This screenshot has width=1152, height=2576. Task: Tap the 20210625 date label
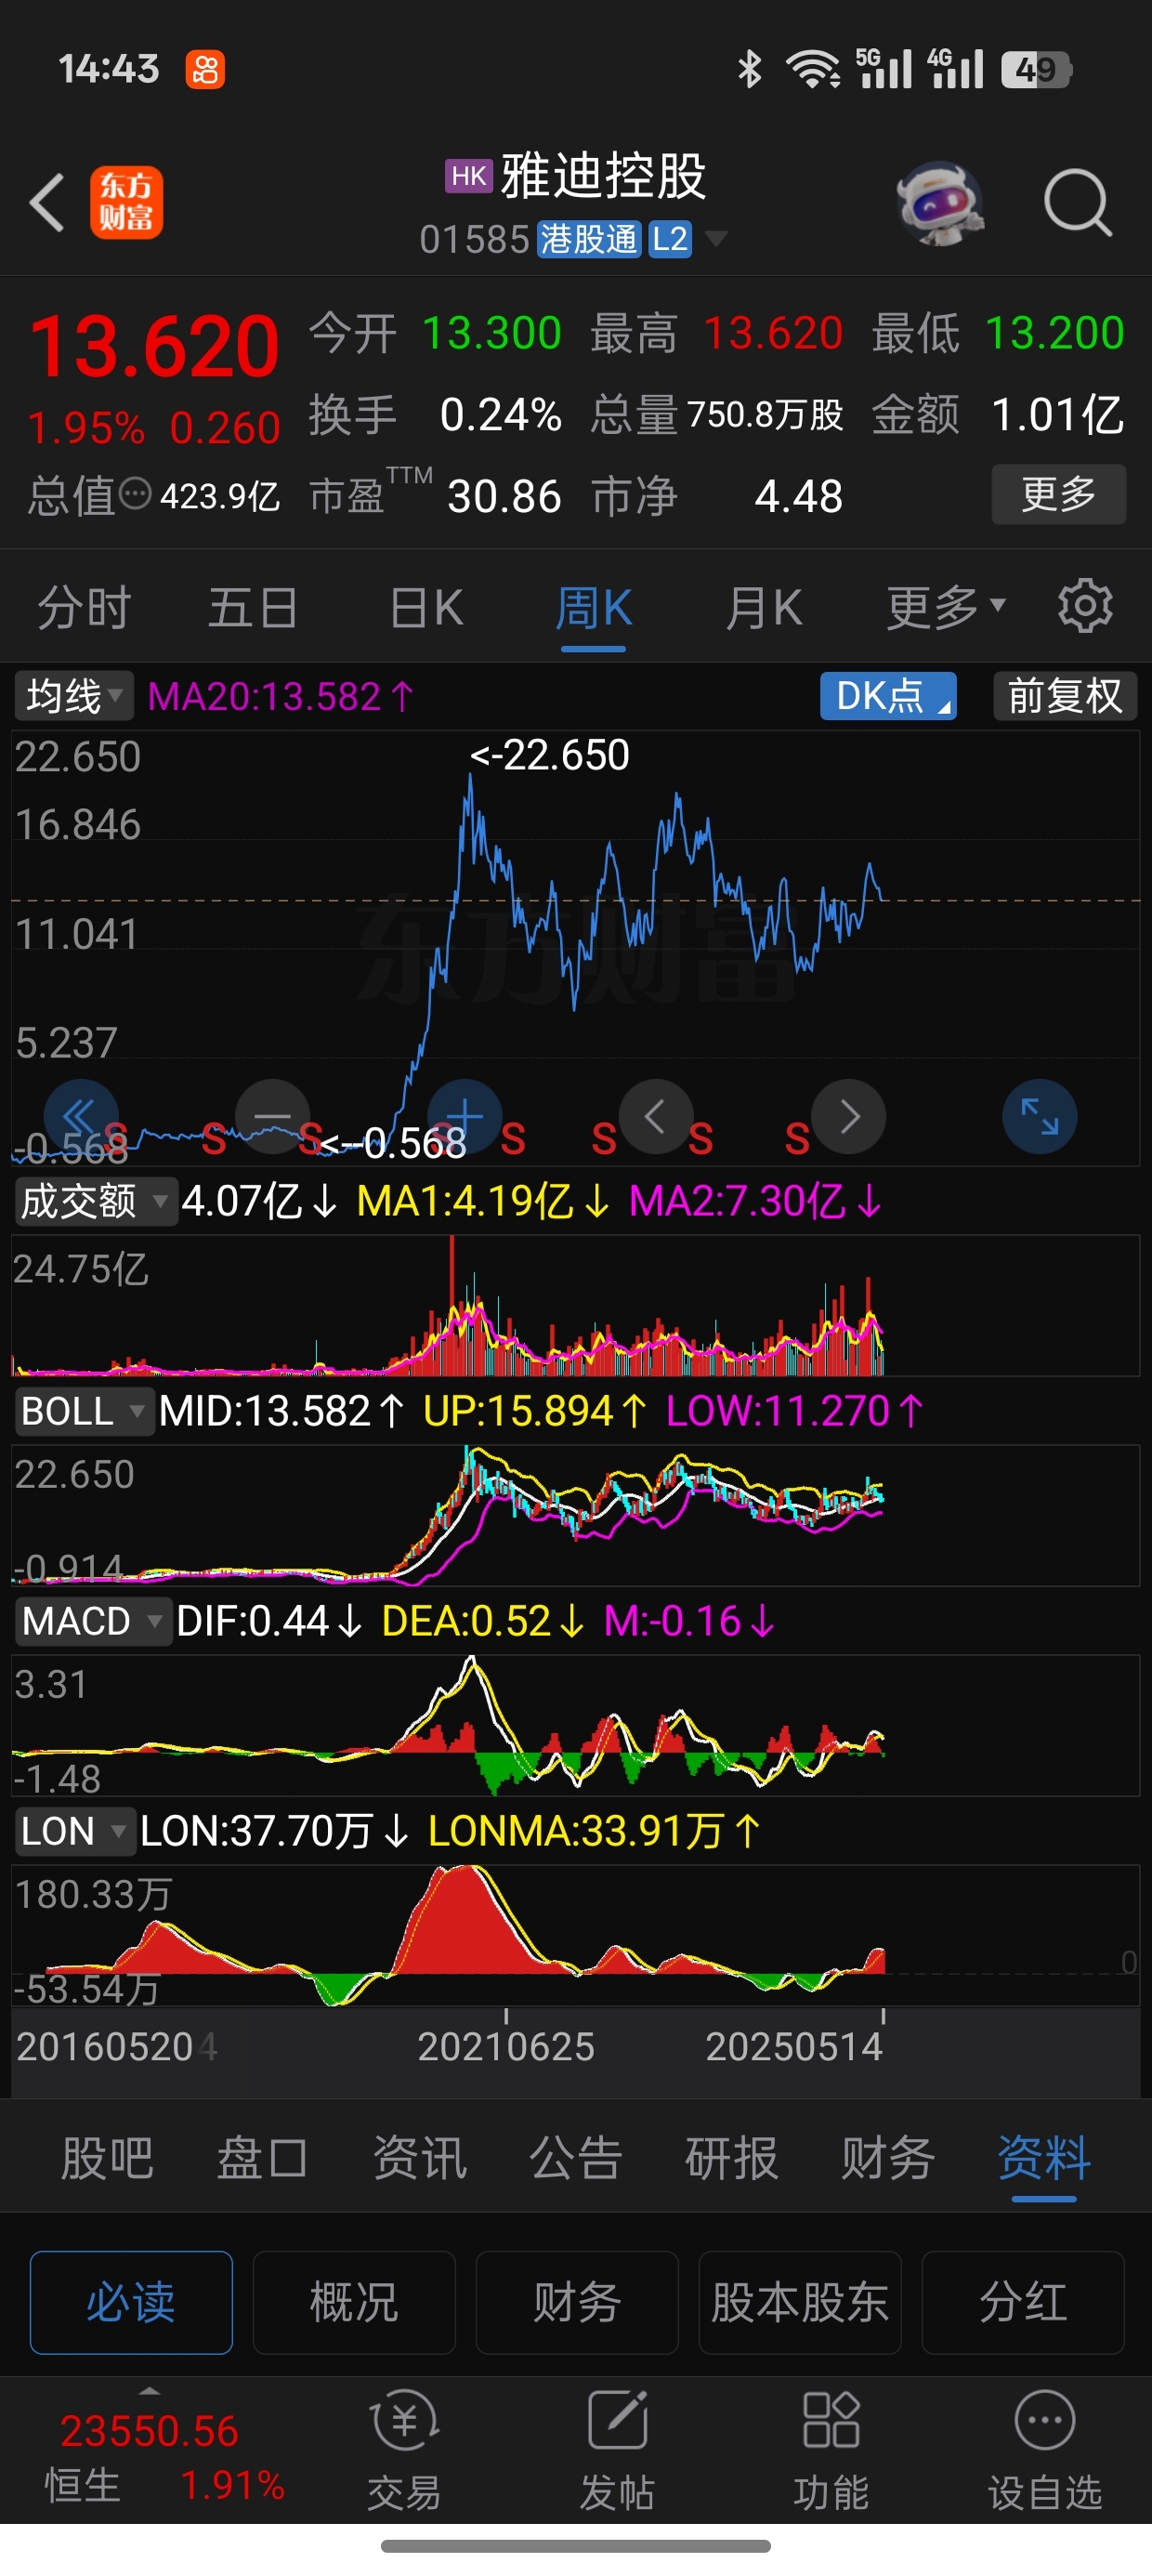point(506,2047)
